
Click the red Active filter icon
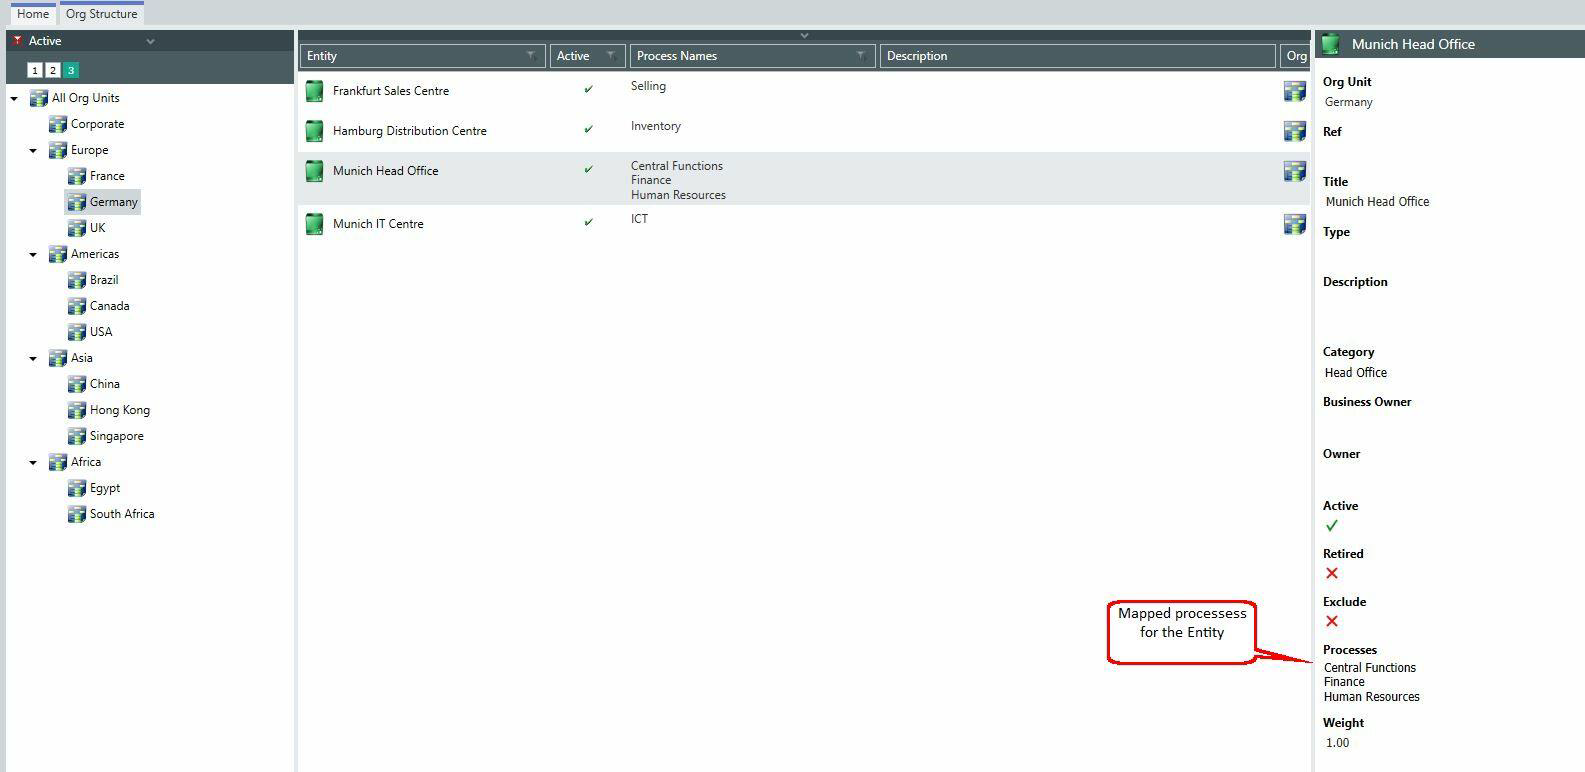pos(17,41)
